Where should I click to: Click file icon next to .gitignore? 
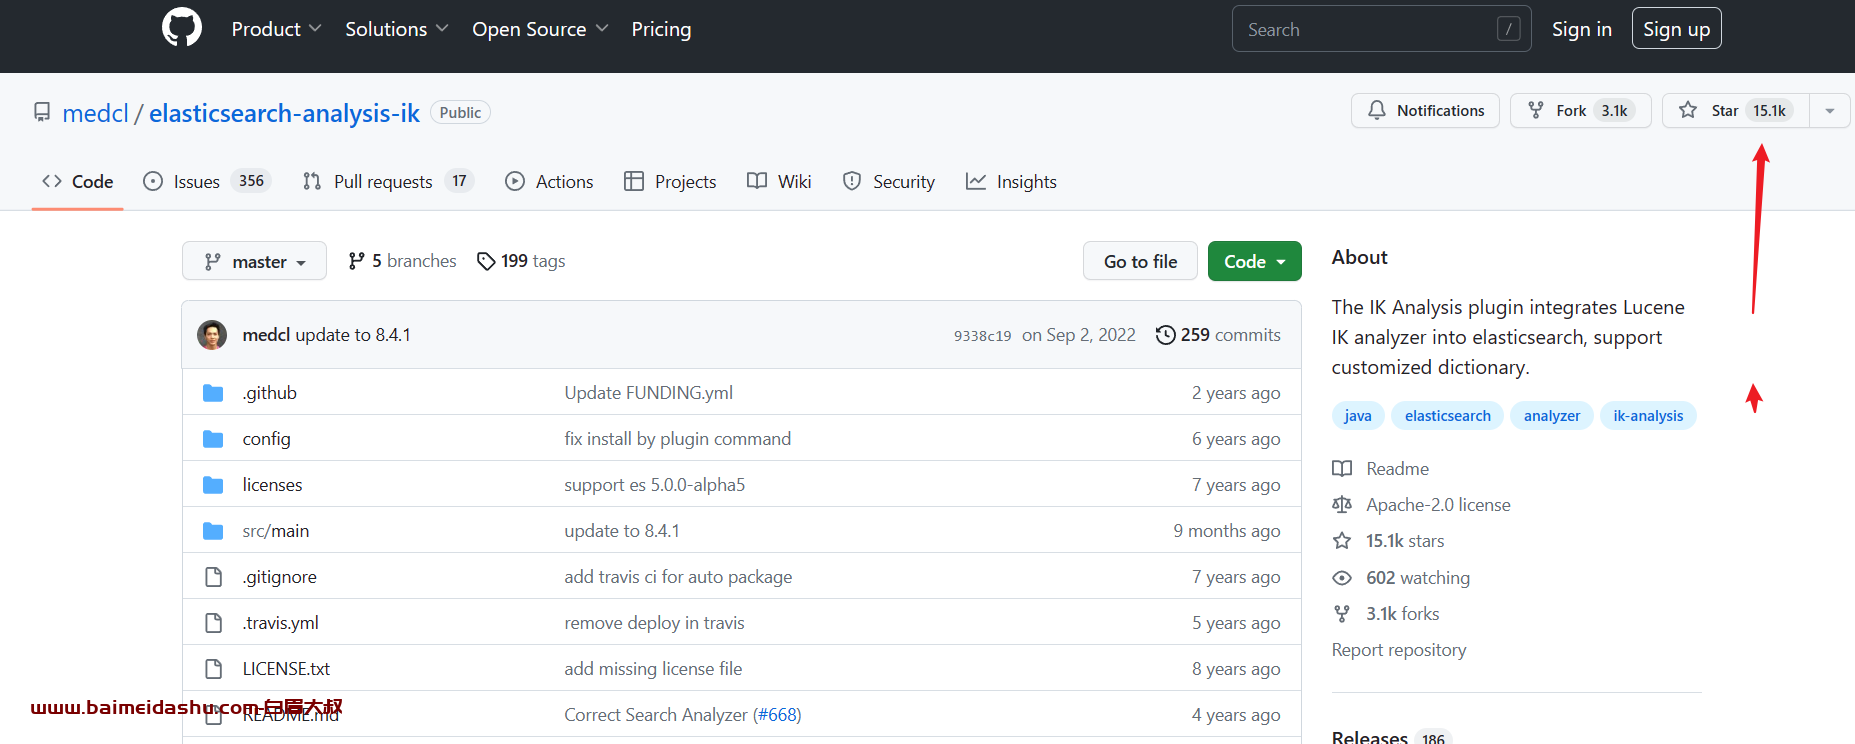point(213,577)
